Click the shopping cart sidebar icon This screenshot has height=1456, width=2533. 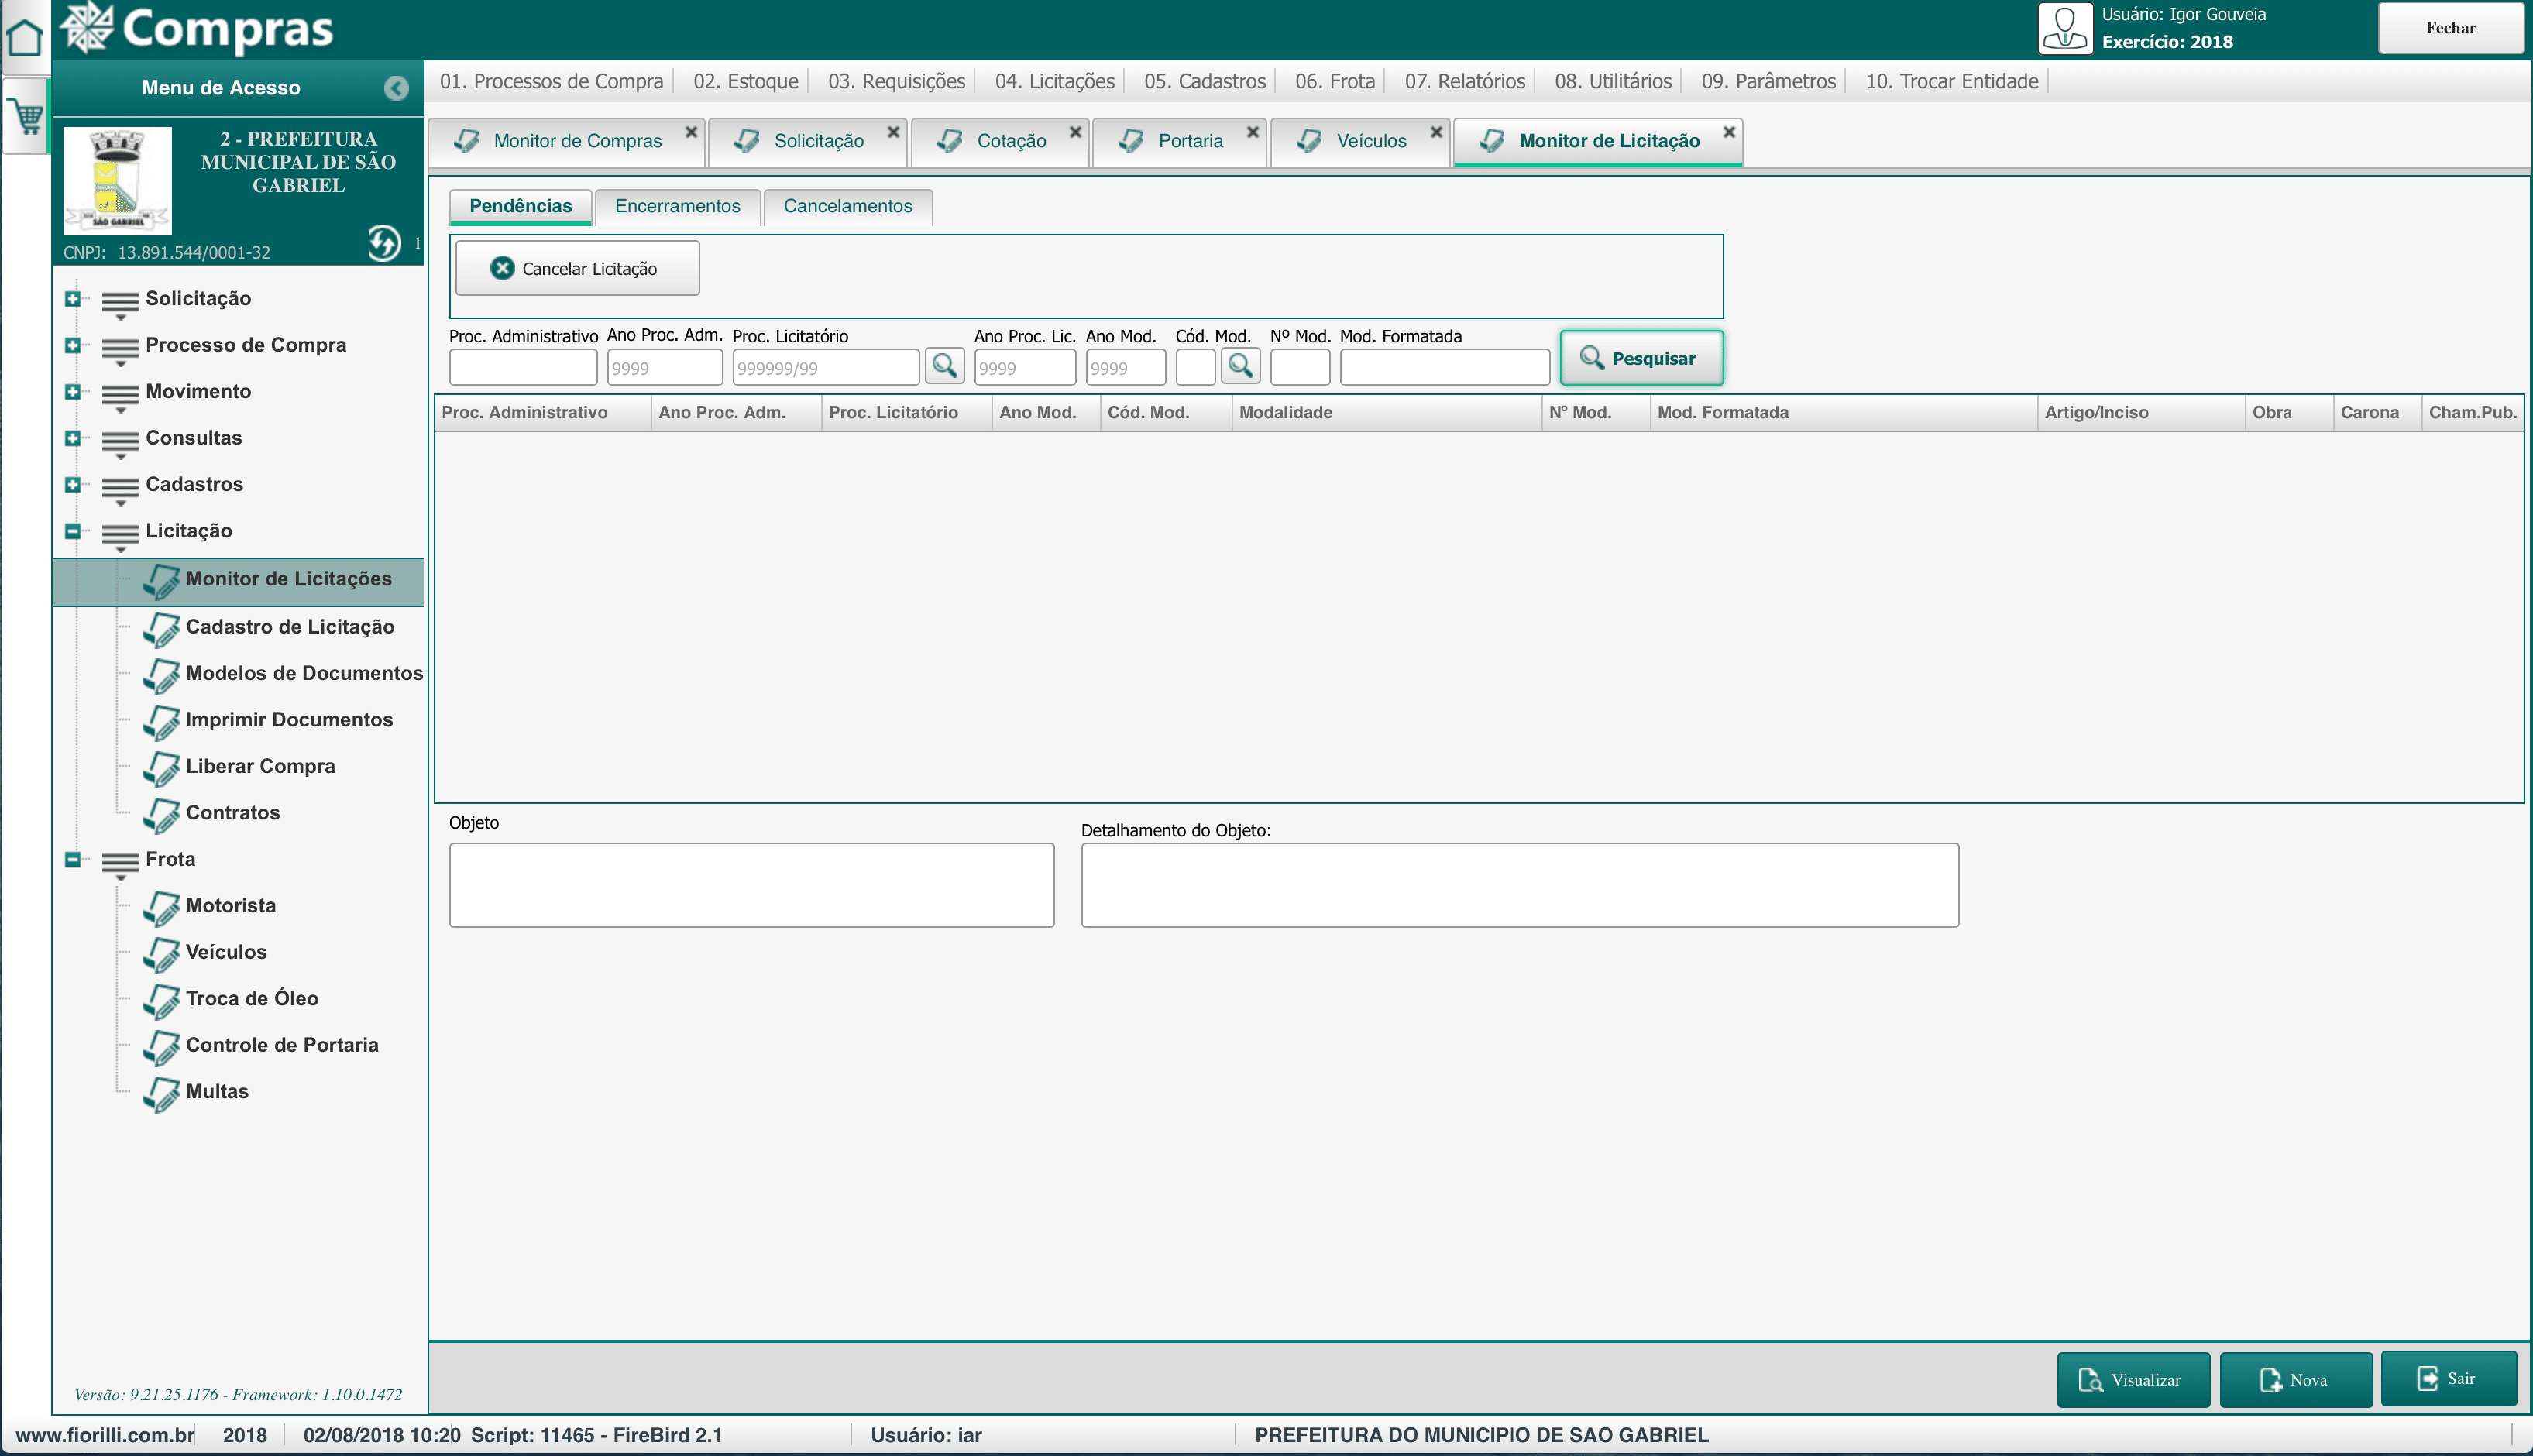click(27, 118)
